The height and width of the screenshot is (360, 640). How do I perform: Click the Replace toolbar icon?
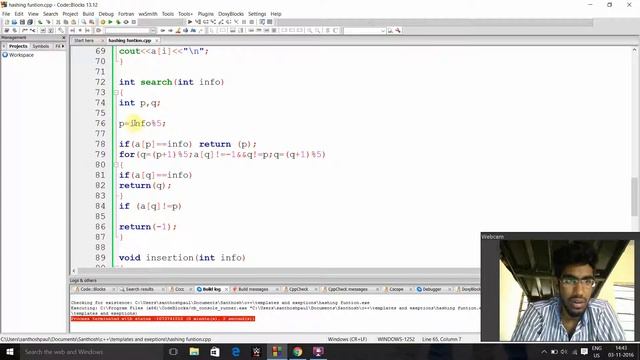point(92,22)
